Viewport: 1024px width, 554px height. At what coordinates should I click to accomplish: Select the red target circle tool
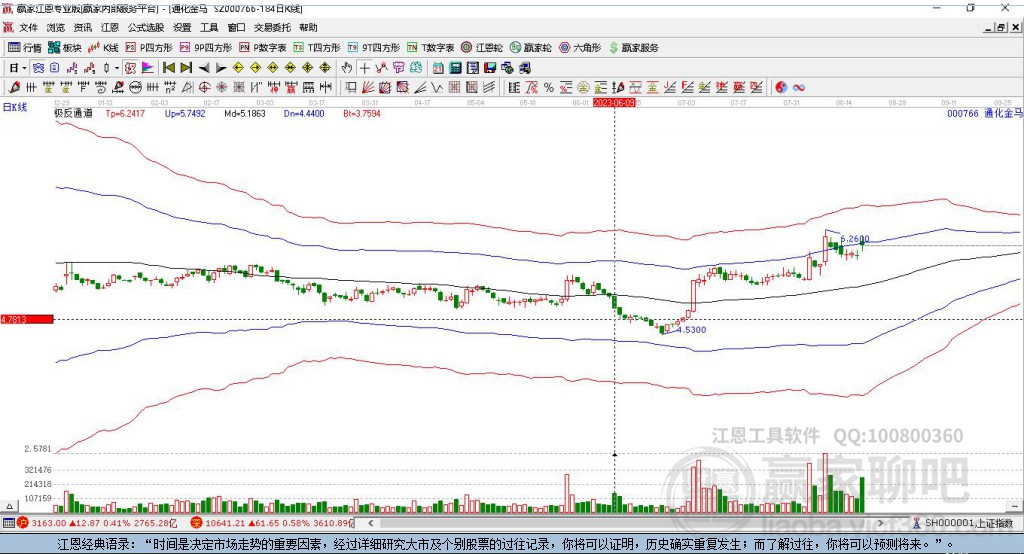tap(204, 88)
